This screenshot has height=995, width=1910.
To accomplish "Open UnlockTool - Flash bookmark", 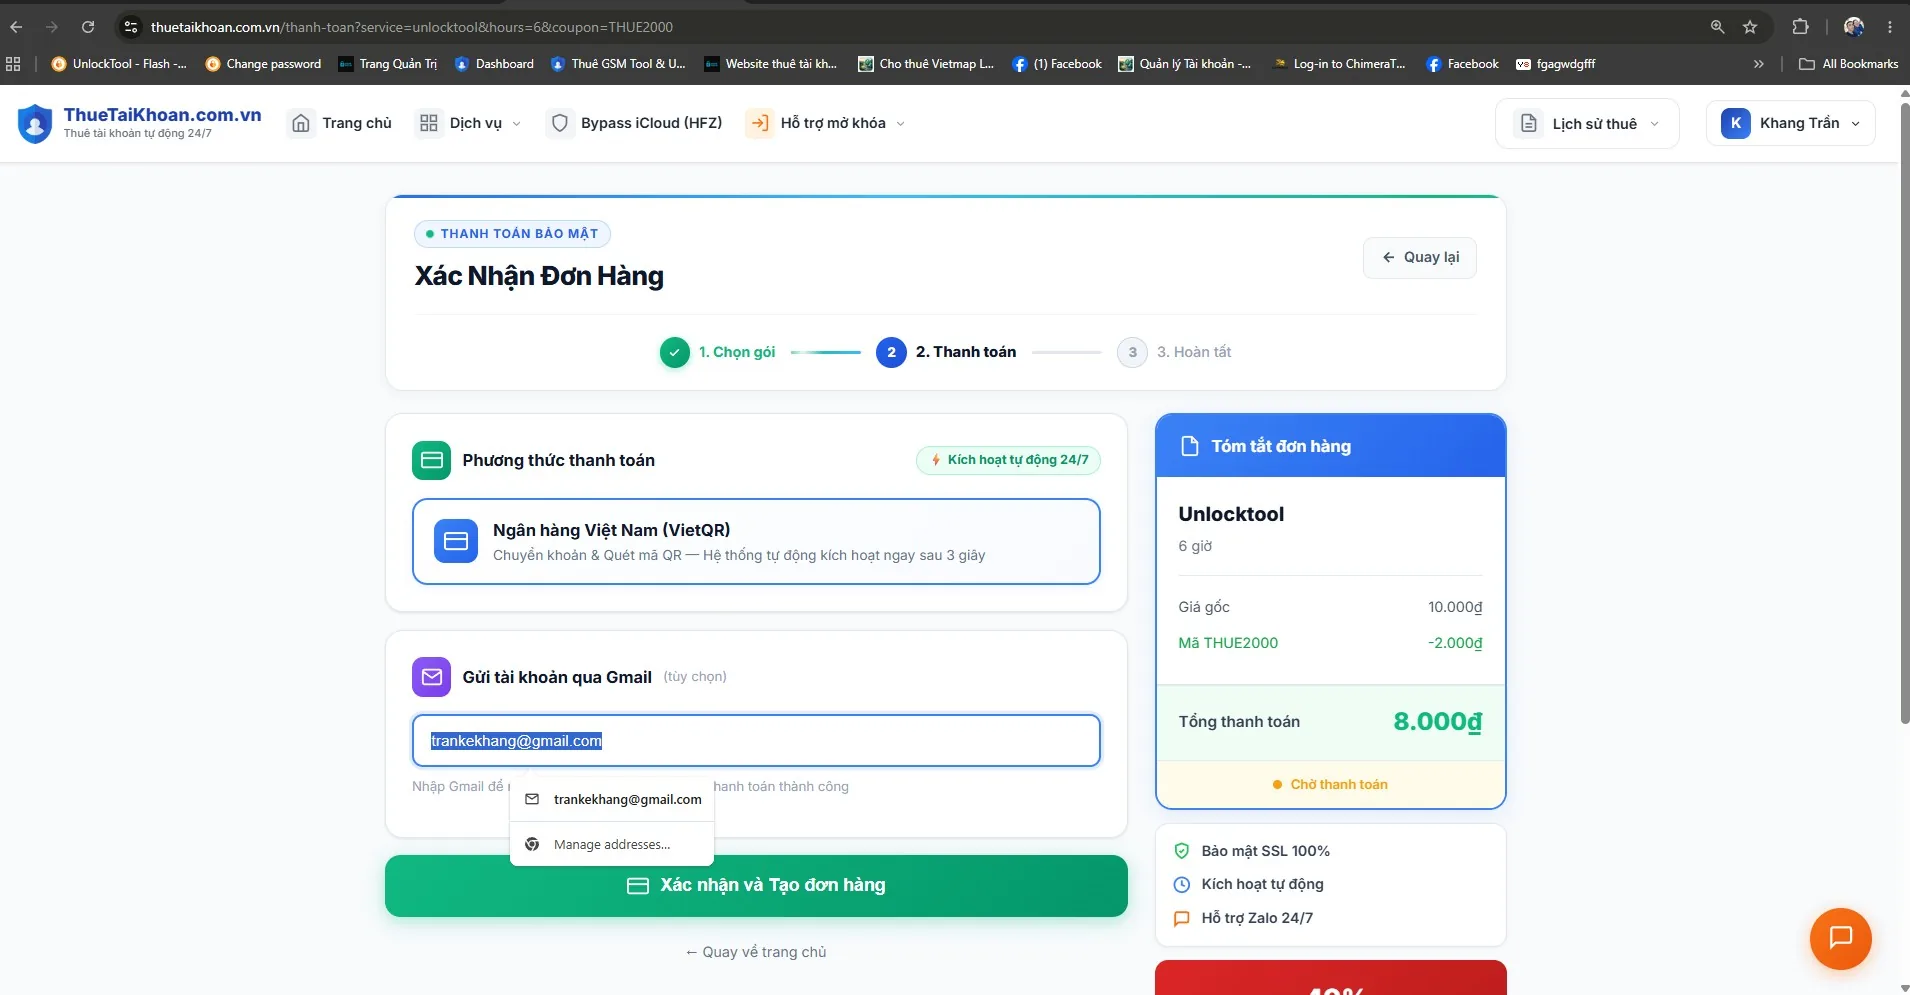I will (x=118, y=64).
